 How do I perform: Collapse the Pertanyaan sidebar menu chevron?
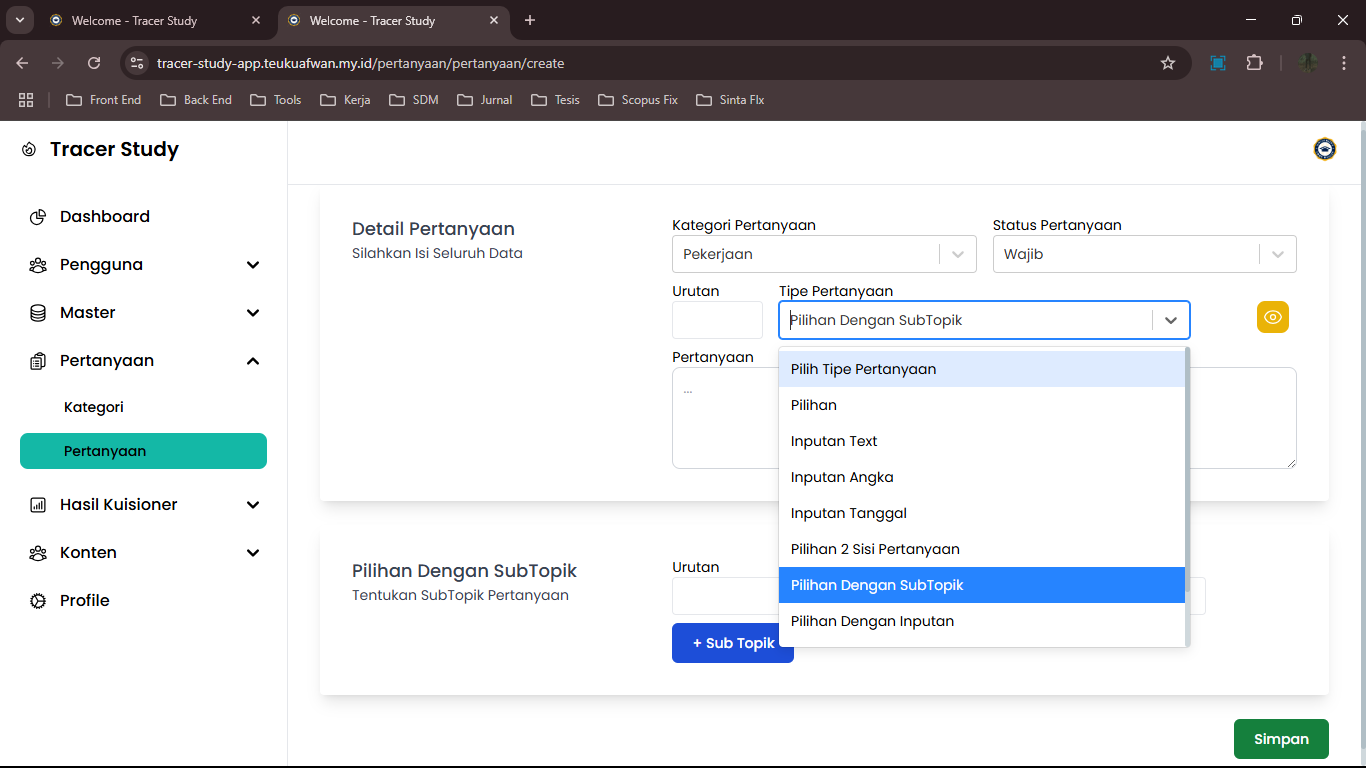pyautogui.click(x=253, y=361)
